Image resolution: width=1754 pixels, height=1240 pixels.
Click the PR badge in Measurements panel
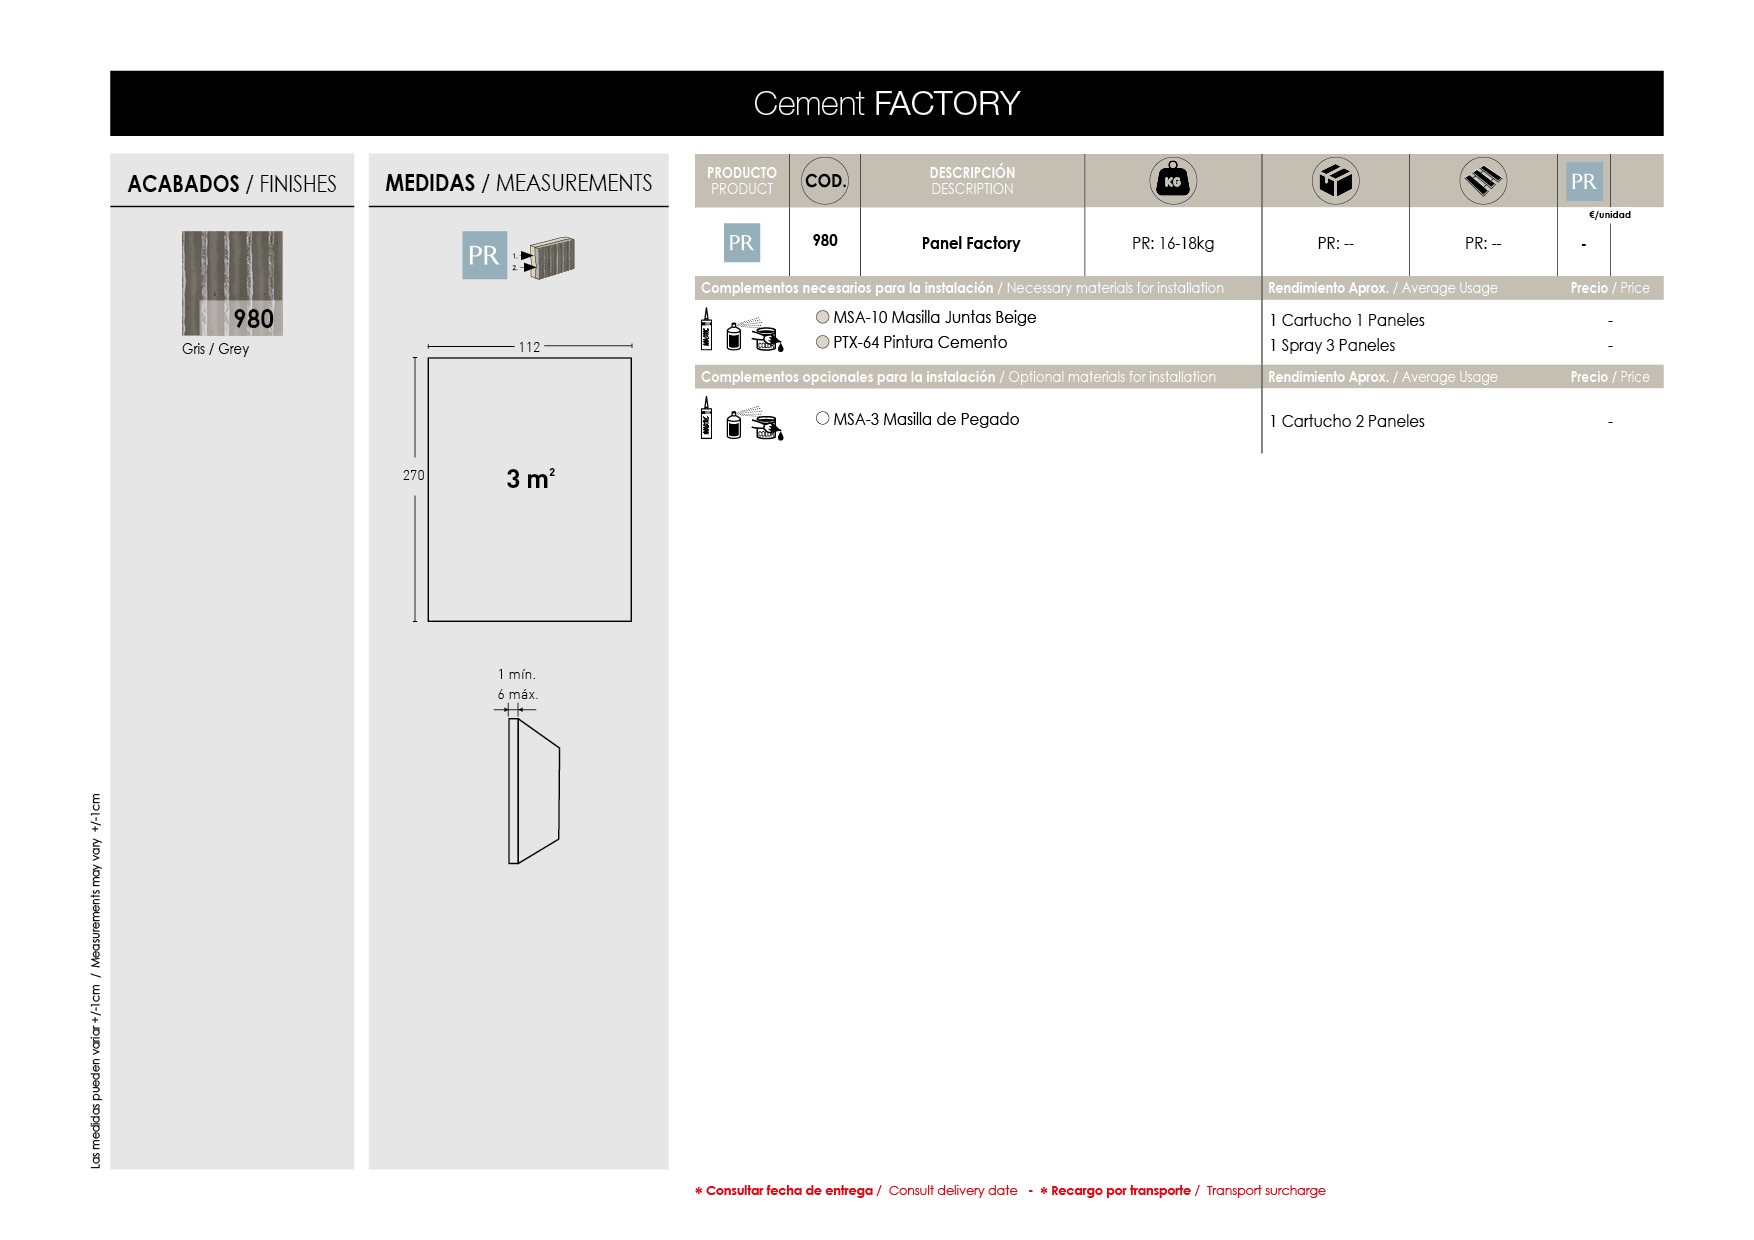click(x=484, y=255)
